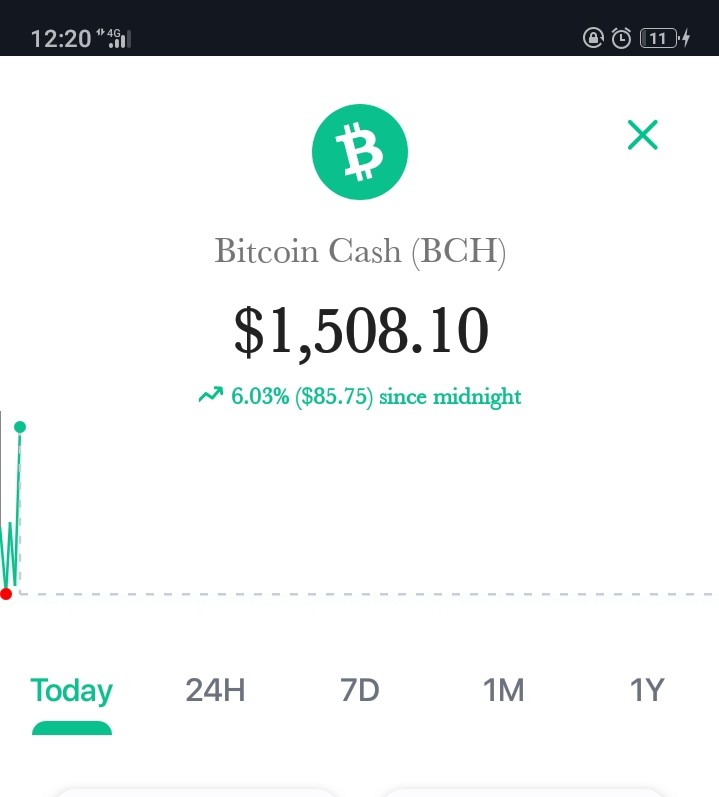The height and width of the screenshot is (797, 719).
Task: Tap the charging bolt icon
Action: [x=685, y=38]
